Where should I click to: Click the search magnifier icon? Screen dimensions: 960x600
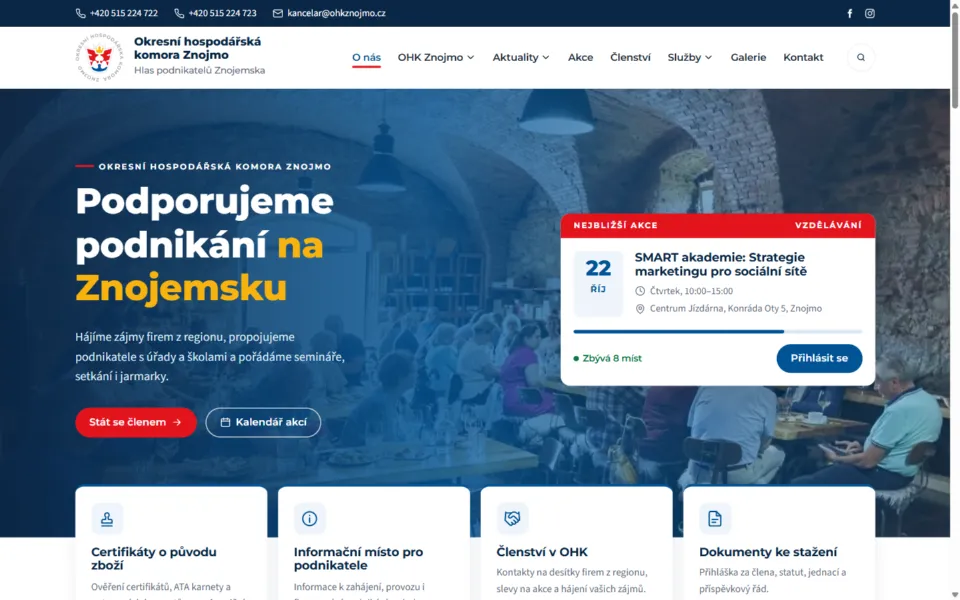(861, 58)
